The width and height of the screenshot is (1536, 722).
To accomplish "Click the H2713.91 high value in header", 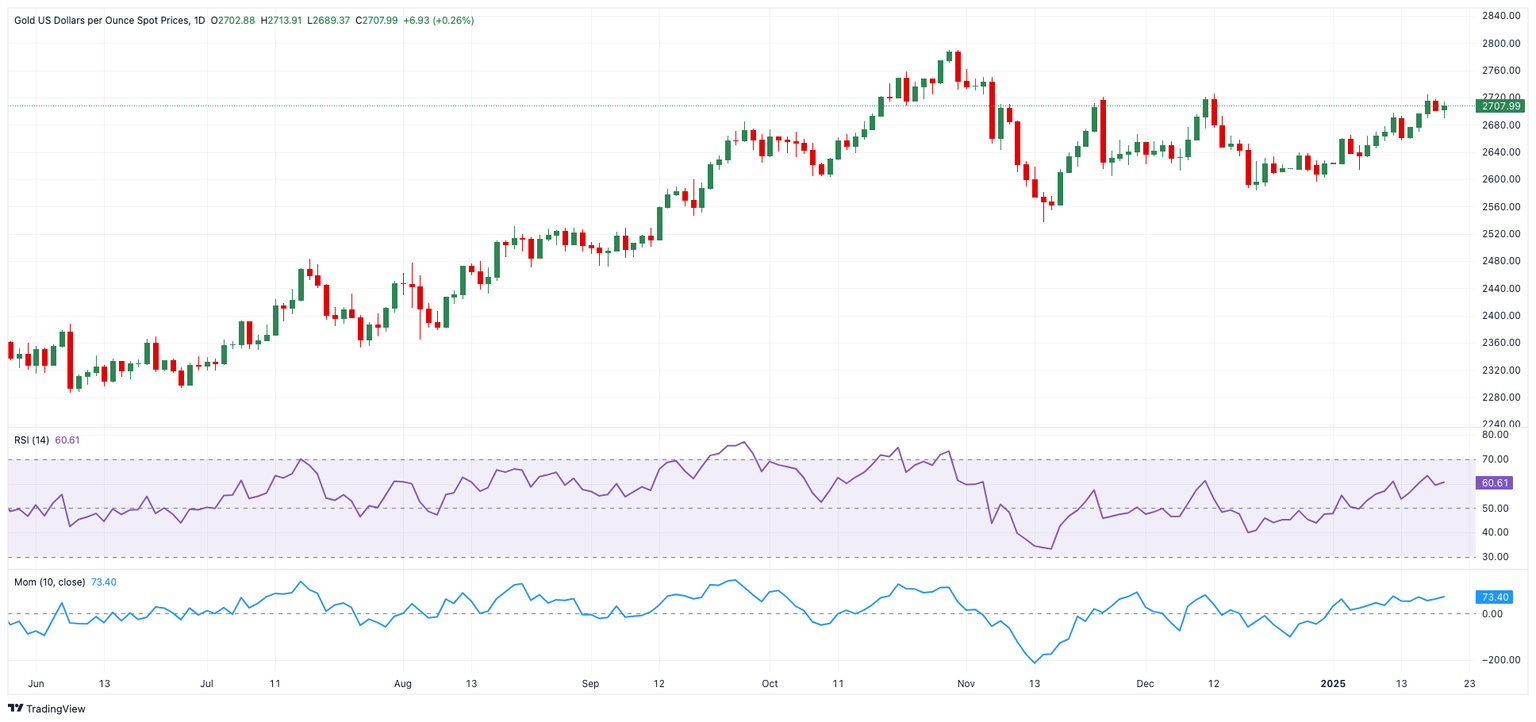I will click(x=283, y=20).
